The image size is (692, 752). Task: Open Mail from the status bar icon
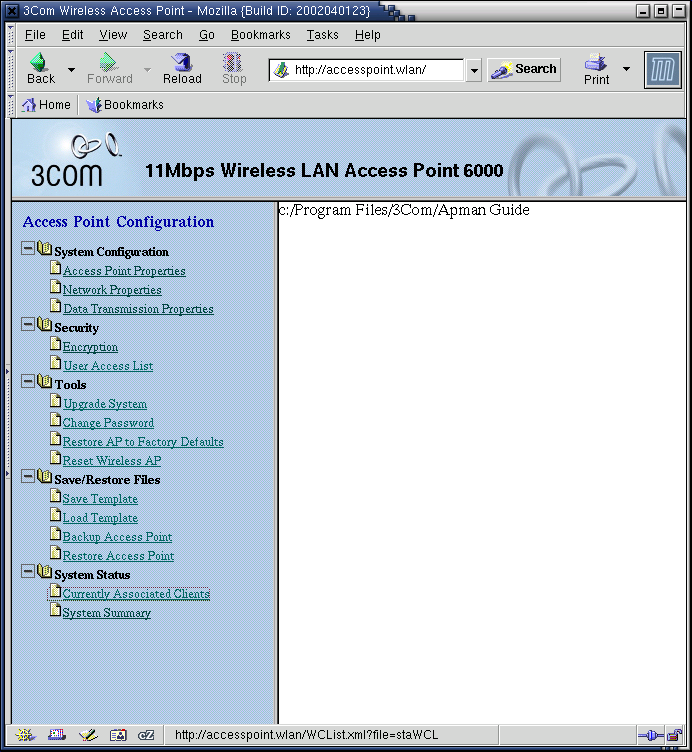57,734
